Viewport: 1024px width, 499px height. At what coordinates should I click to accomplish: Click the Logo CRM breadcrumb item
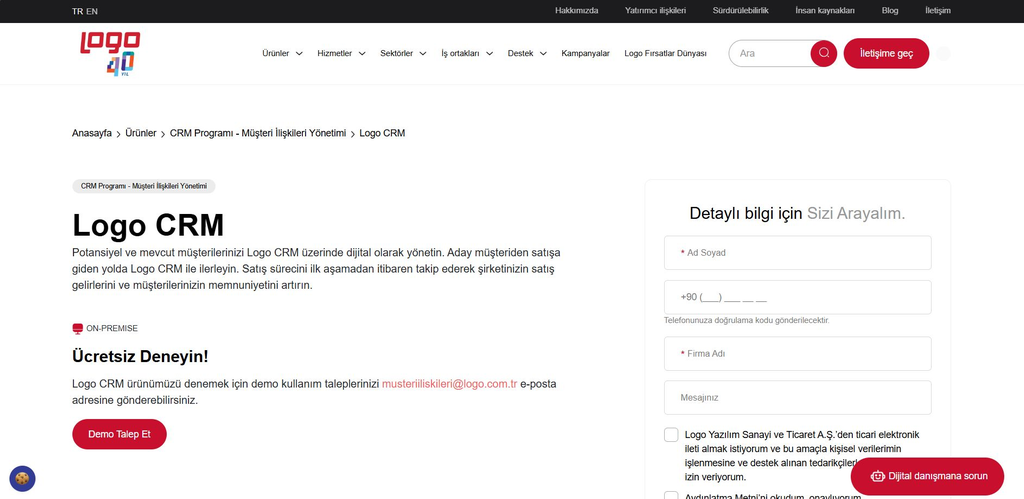382,133
